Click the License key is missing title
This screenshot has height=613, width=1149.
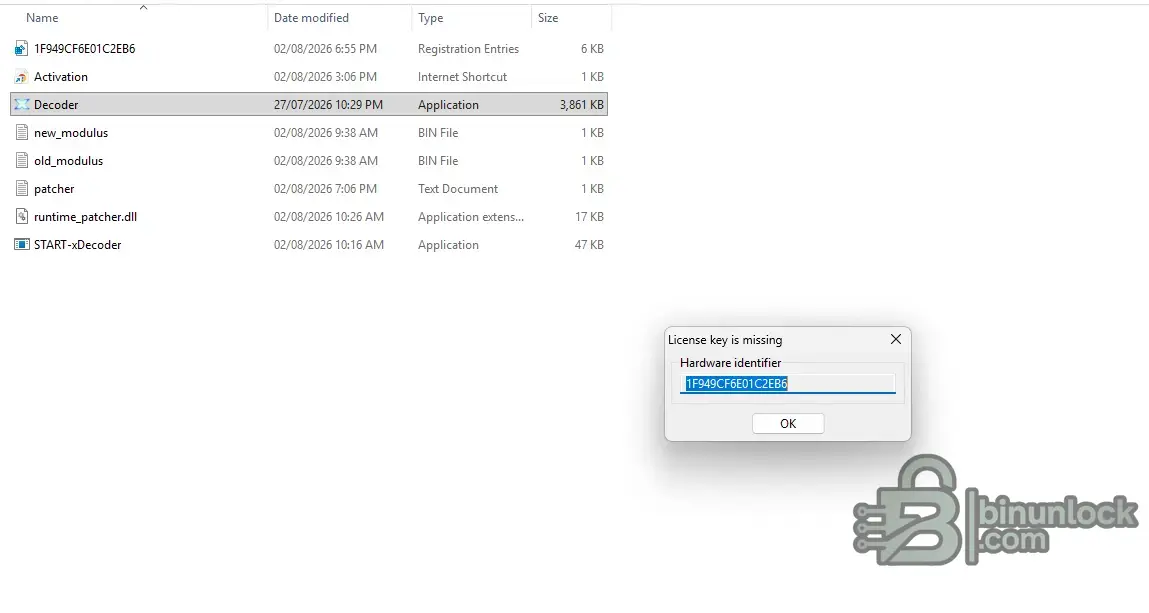click(x=725, y=340)
